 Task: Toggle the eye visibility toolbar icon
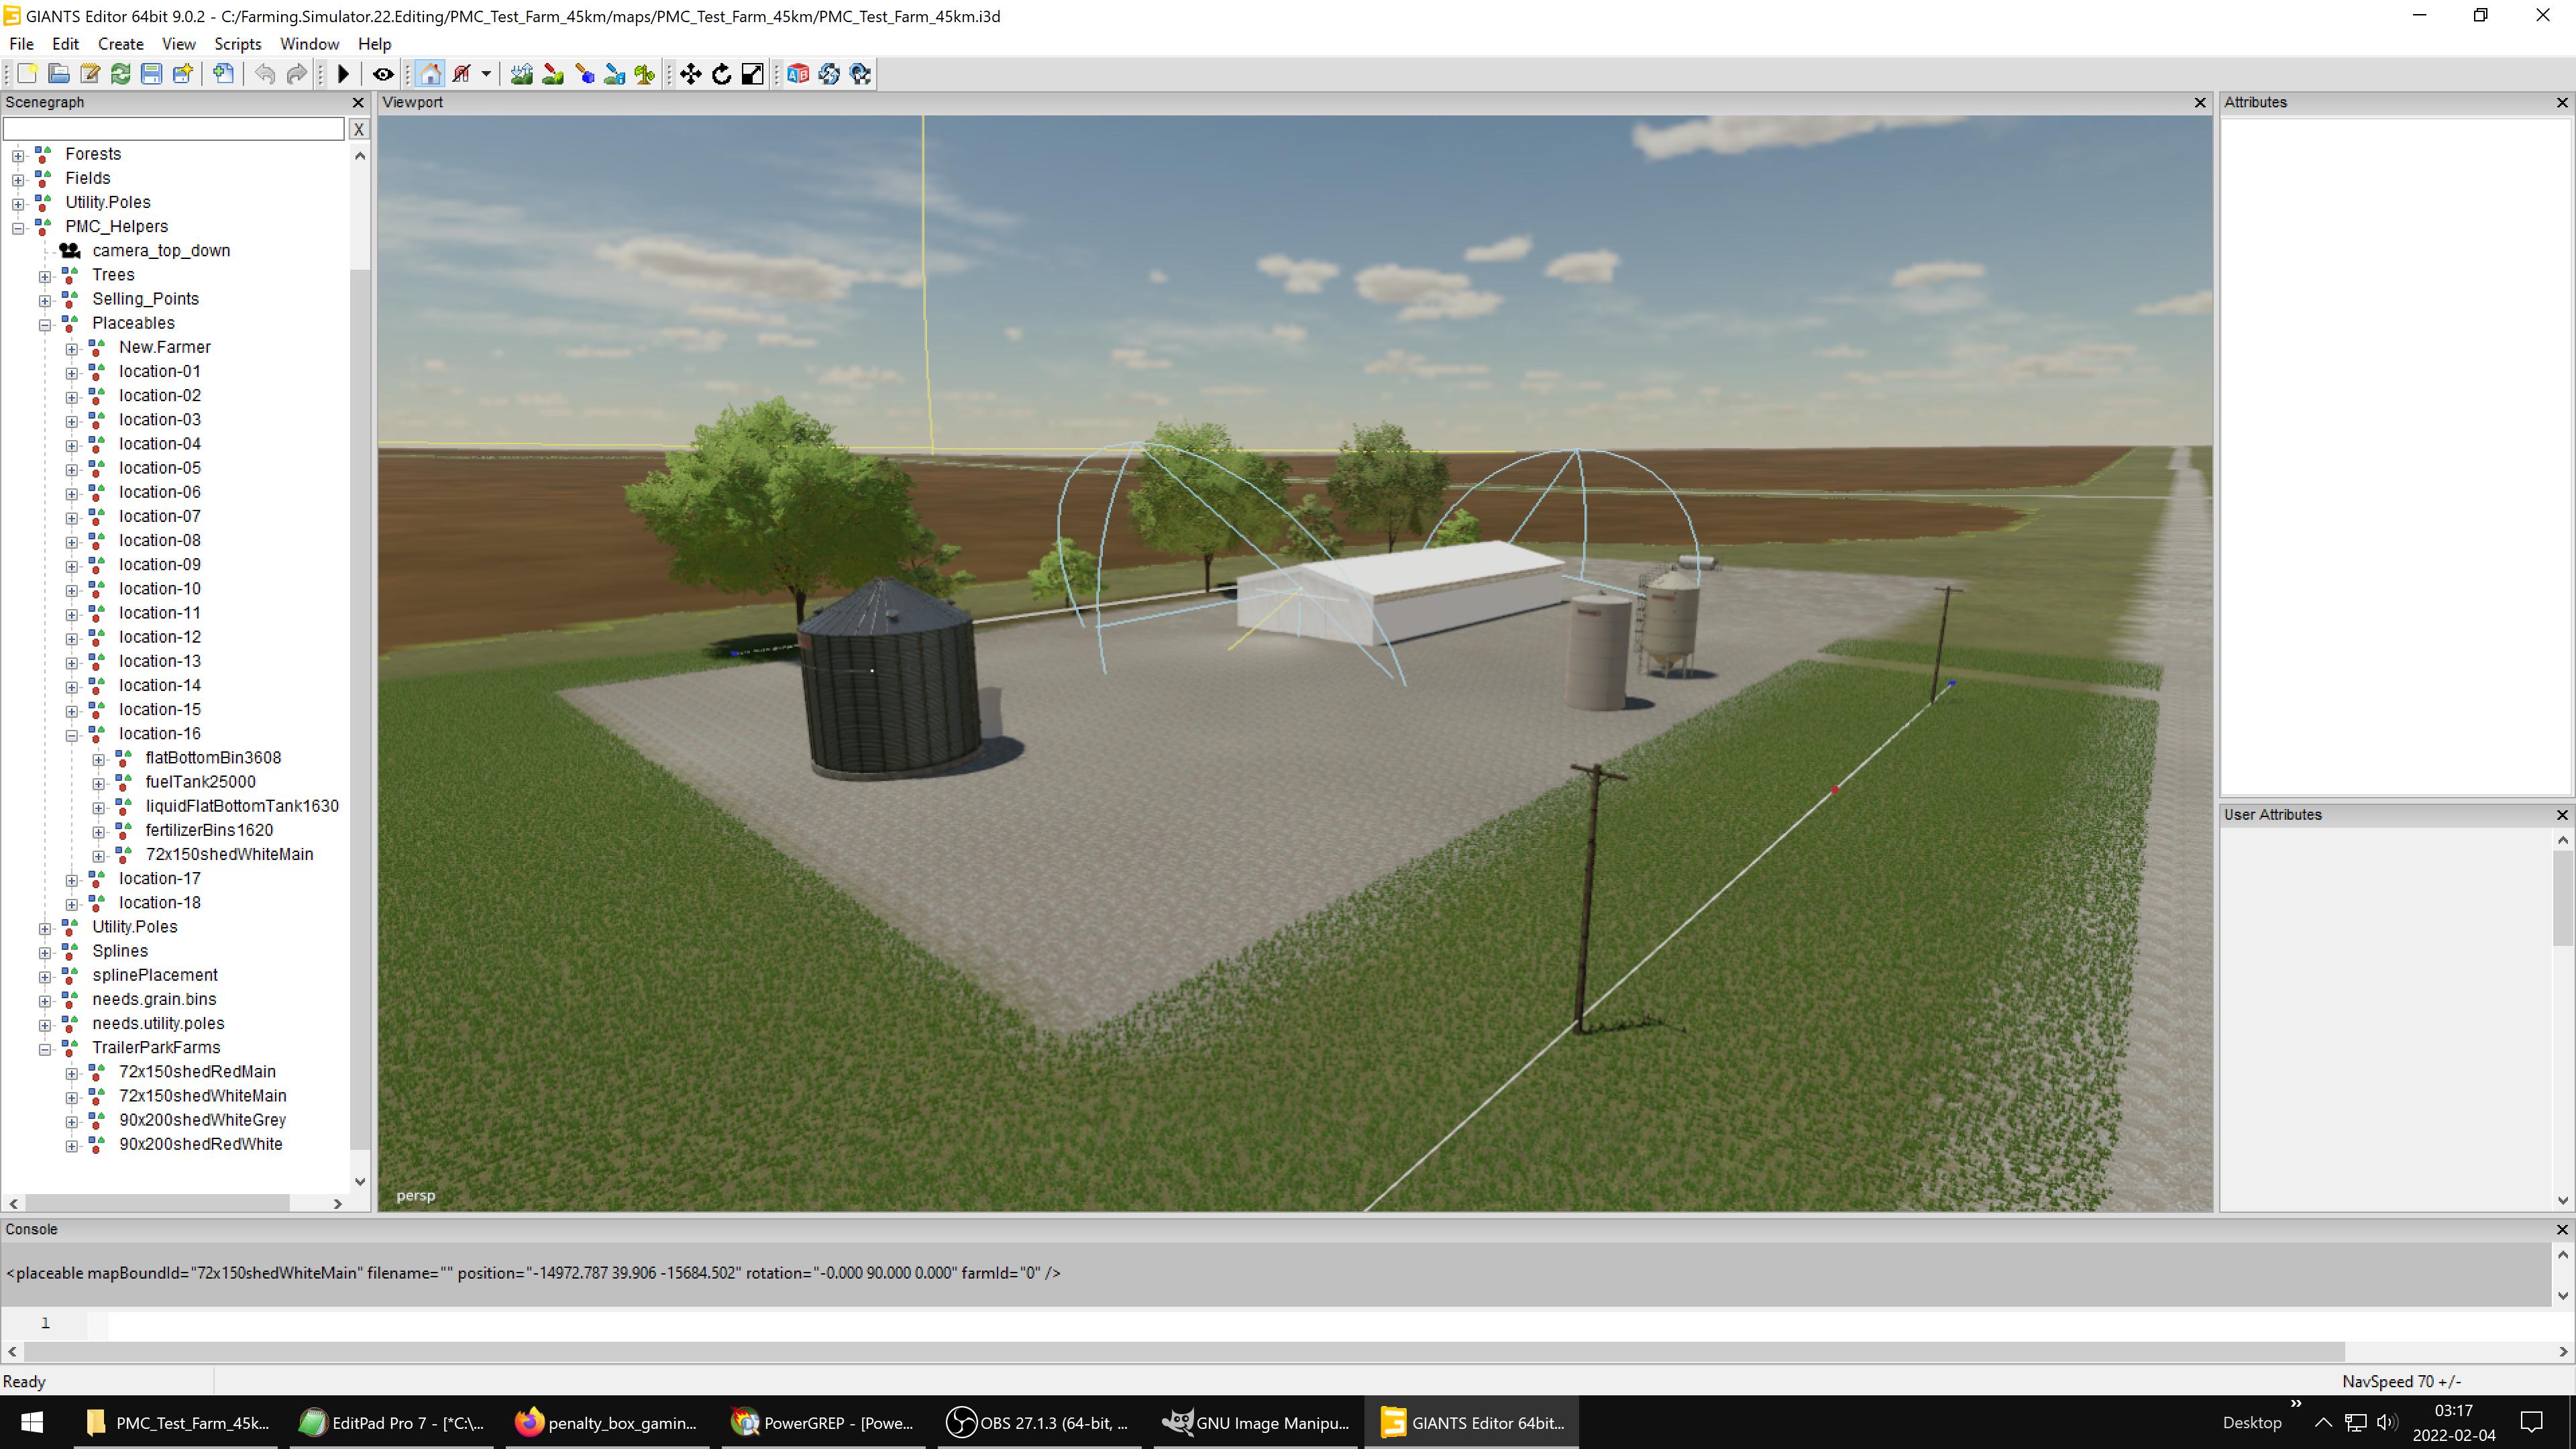[x=383, y=74]
